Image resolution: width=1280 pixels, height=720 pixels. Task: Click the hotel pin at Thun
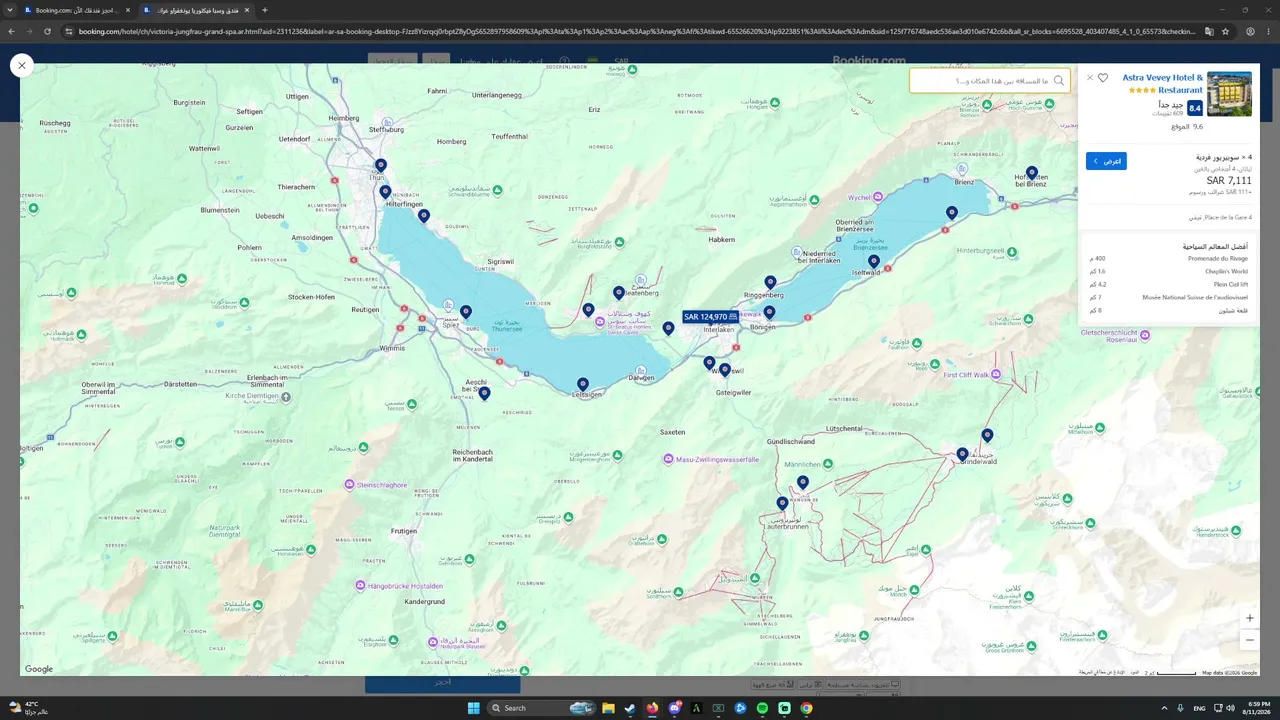[x=380, y=166]
